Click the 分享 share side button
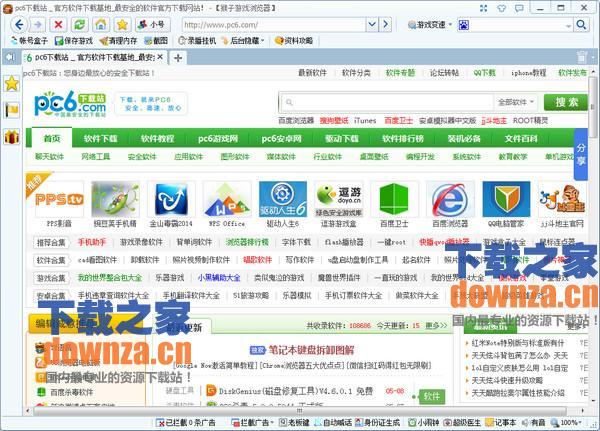The image size is (600, 431). (581, 154)
